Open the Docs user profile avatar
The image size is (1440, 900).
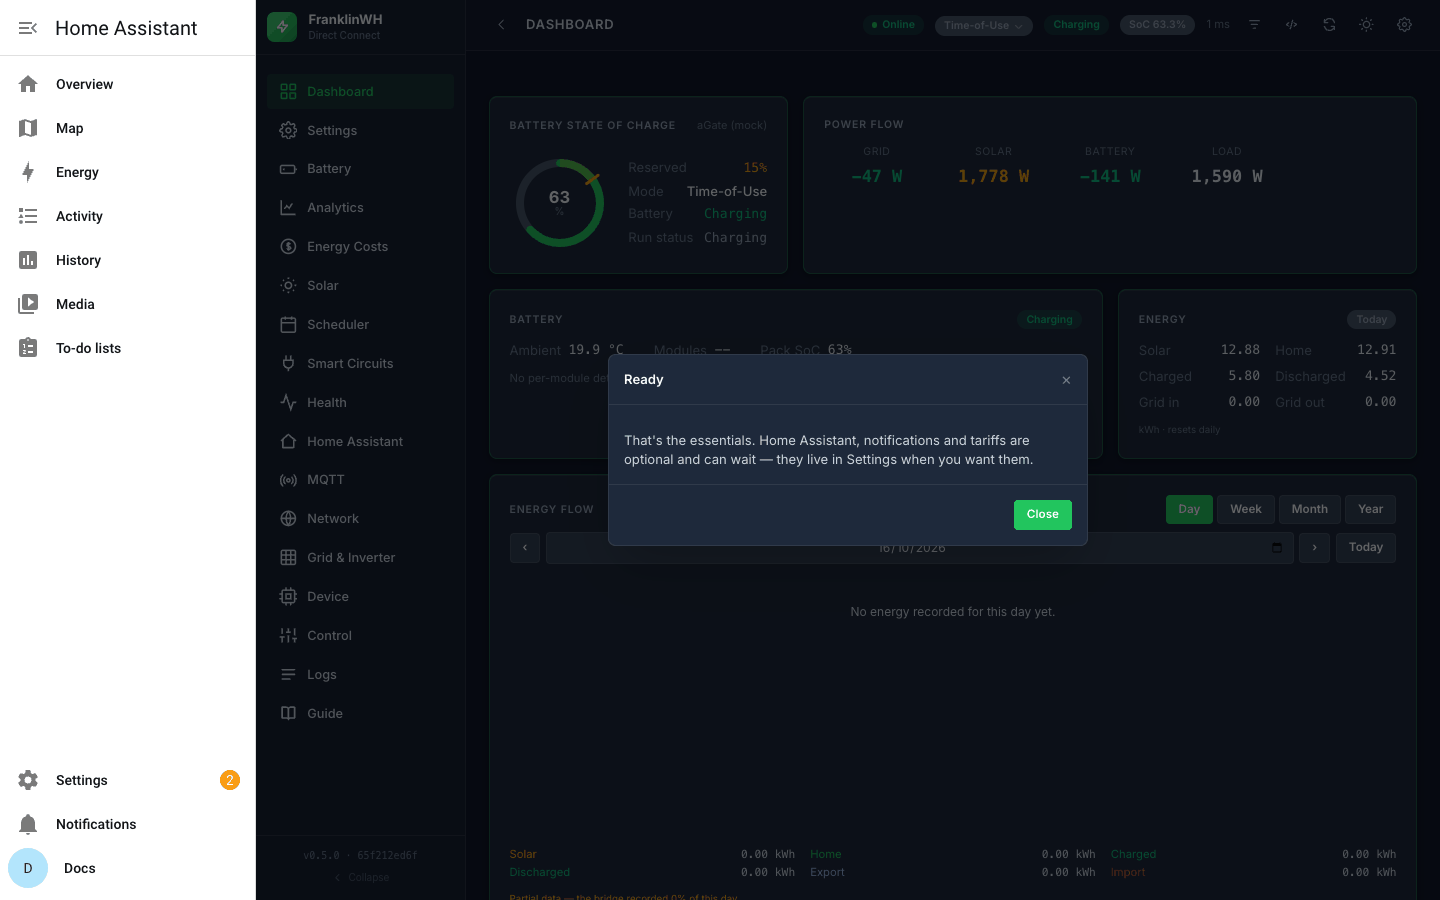pos(28,868)
